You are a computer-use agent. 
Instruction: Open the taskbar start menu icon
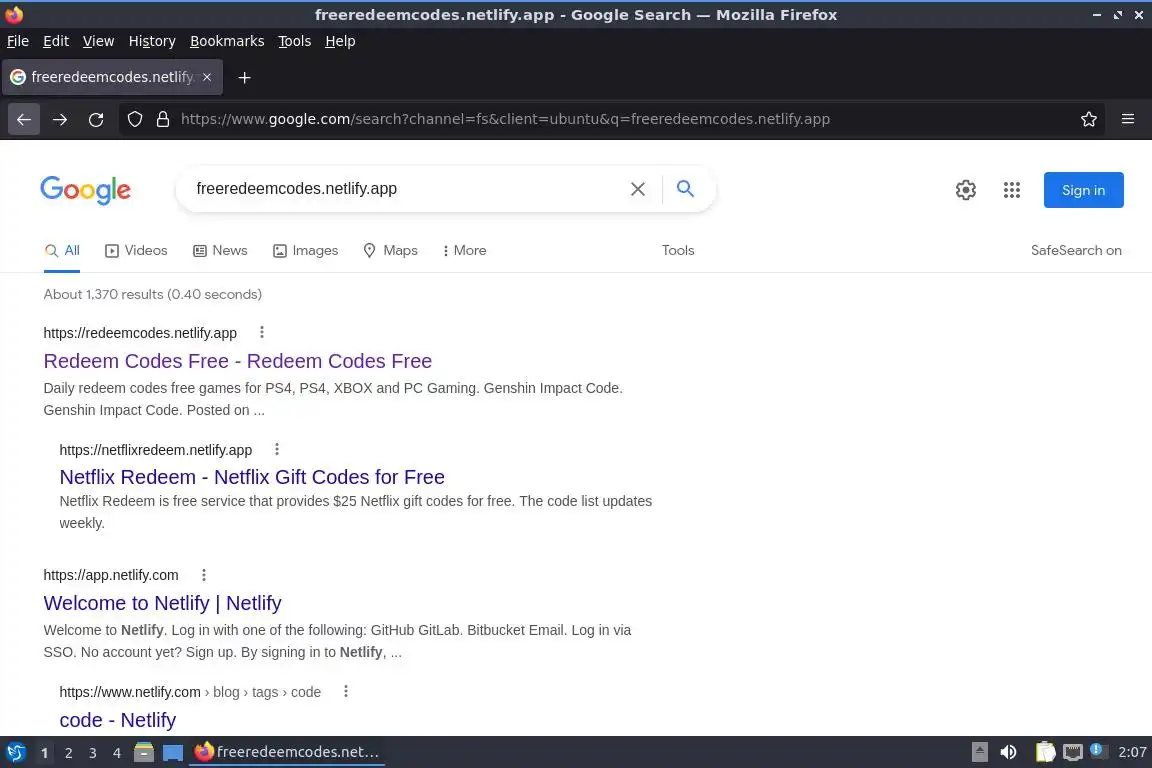[x=15, y=753]
